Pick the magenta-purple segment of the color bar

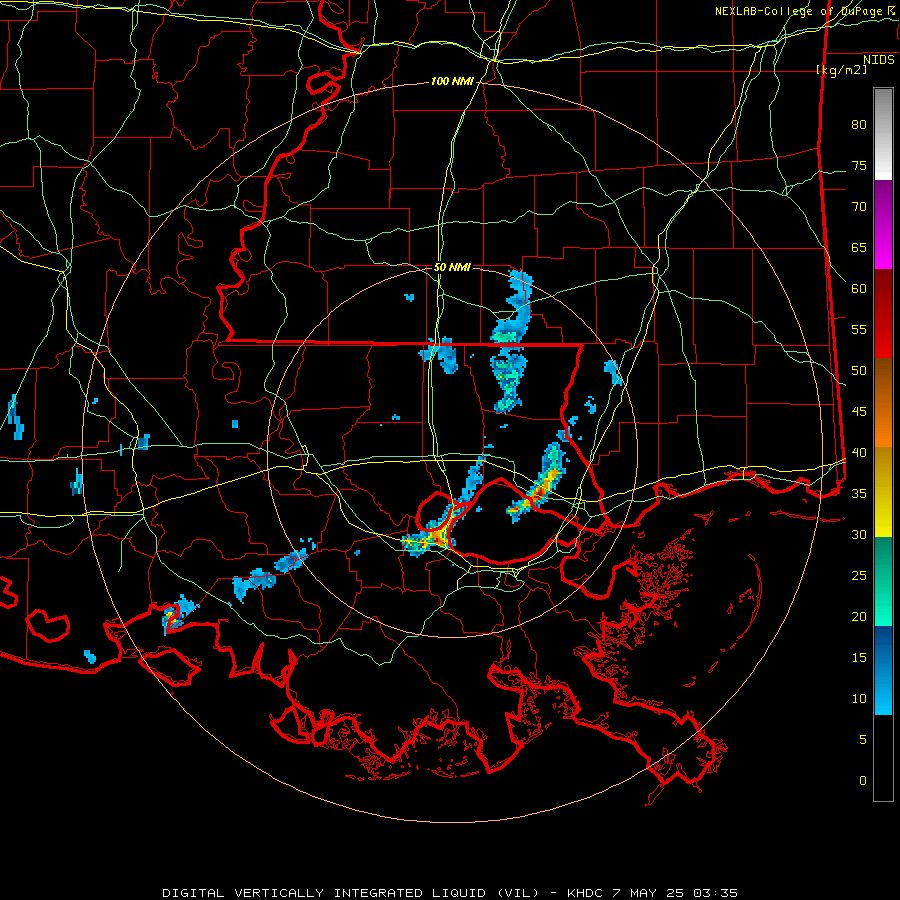click(883, 224)
